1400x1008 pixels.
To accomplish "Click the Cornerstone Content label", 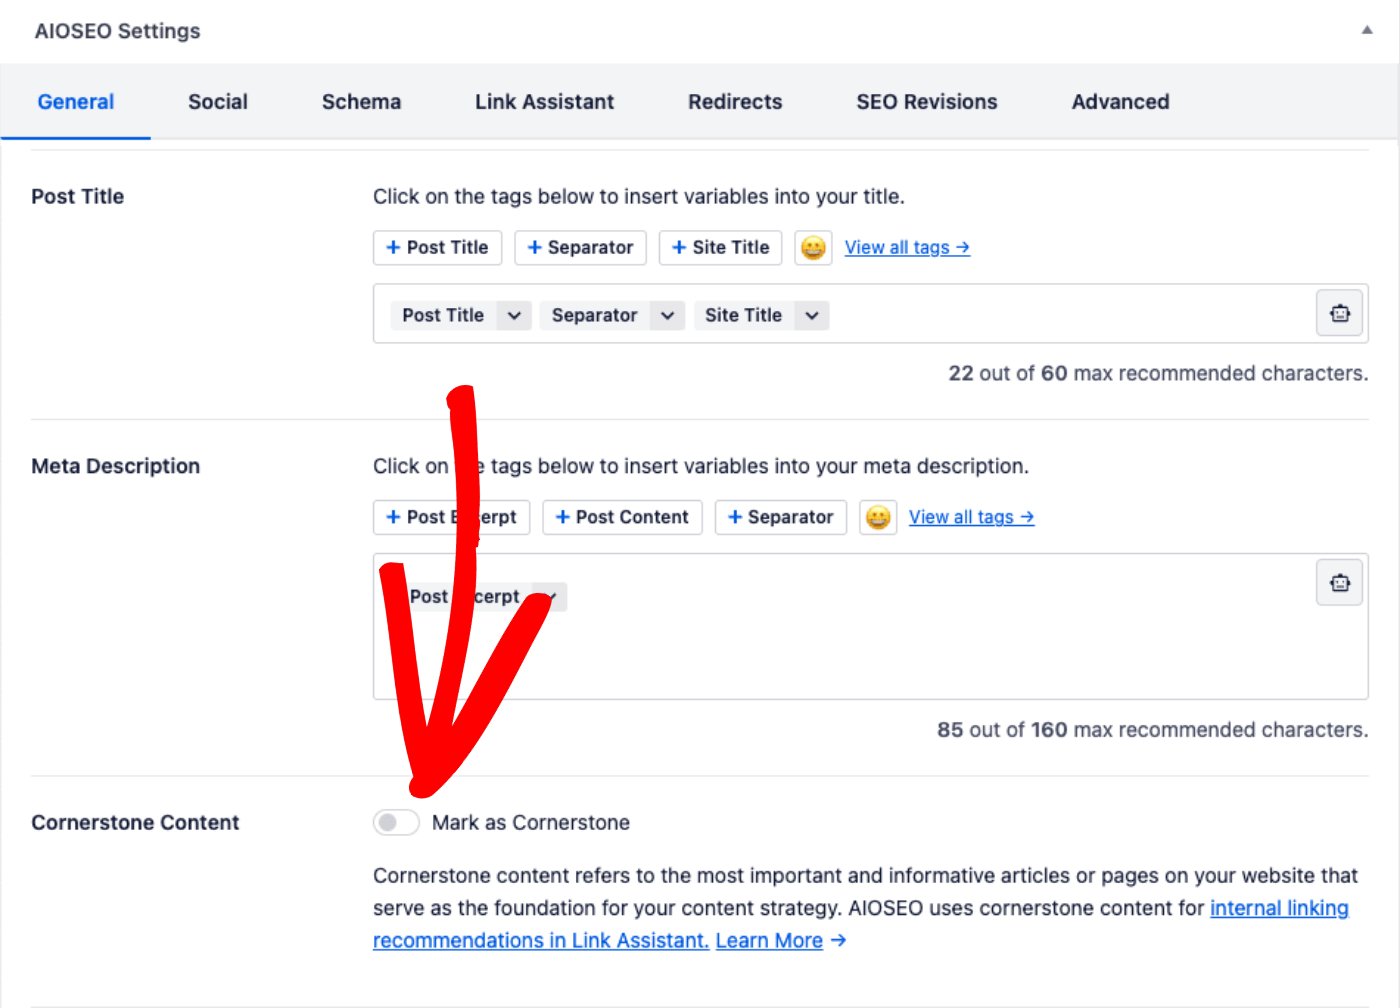I will [x=135, y=823].
